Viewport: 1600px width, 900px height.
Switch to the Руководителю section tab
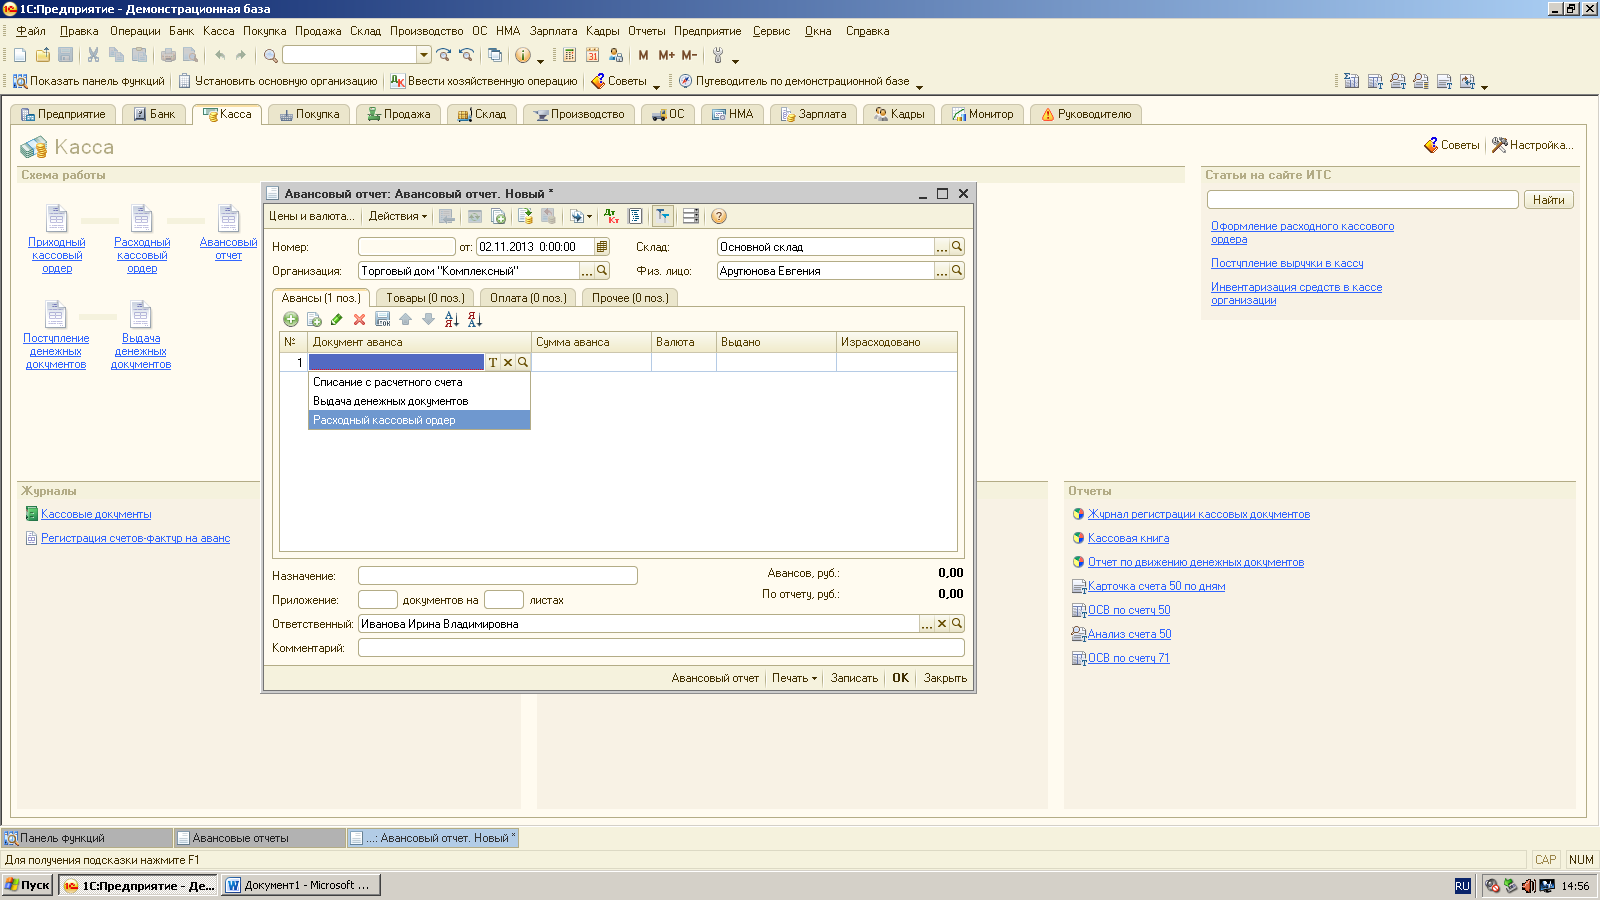point(1086,114)
